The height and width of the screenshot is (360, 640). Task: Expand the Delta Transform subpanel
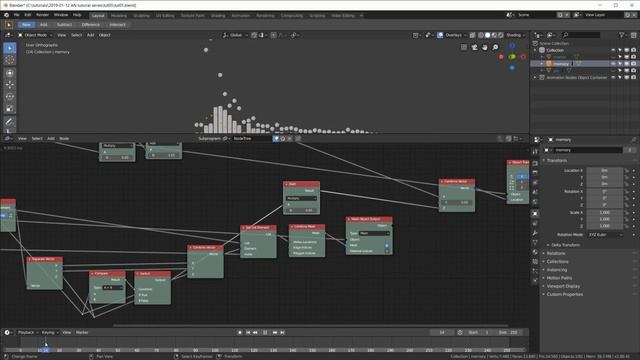[x=565, y=245]
